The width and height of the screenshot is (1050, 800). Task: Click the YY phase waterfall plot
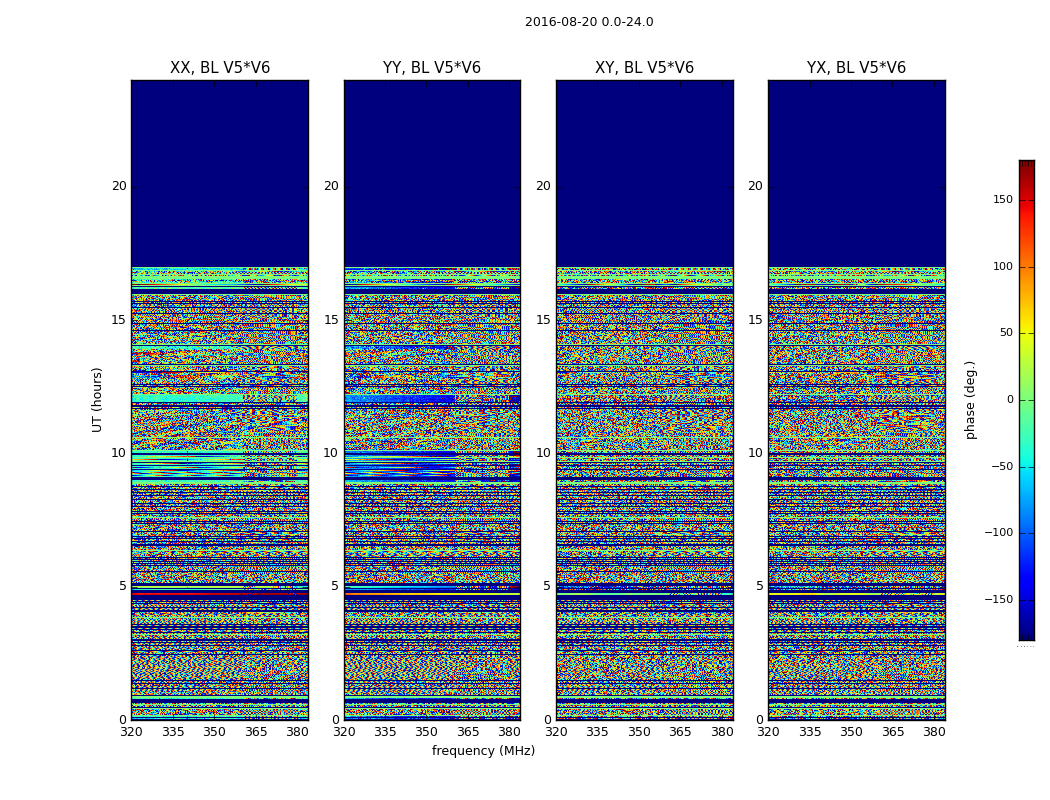(x=432, y=400)
